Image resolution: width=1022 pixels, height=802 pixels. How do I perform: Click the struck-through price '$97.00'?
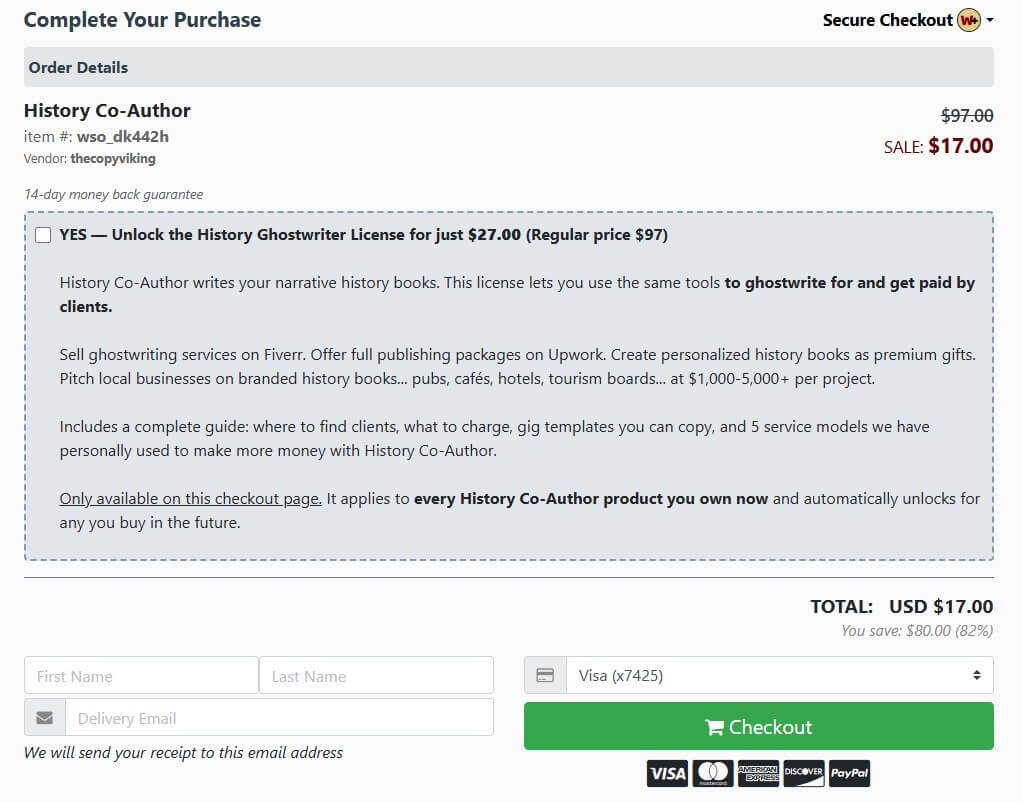coord(967,116)
